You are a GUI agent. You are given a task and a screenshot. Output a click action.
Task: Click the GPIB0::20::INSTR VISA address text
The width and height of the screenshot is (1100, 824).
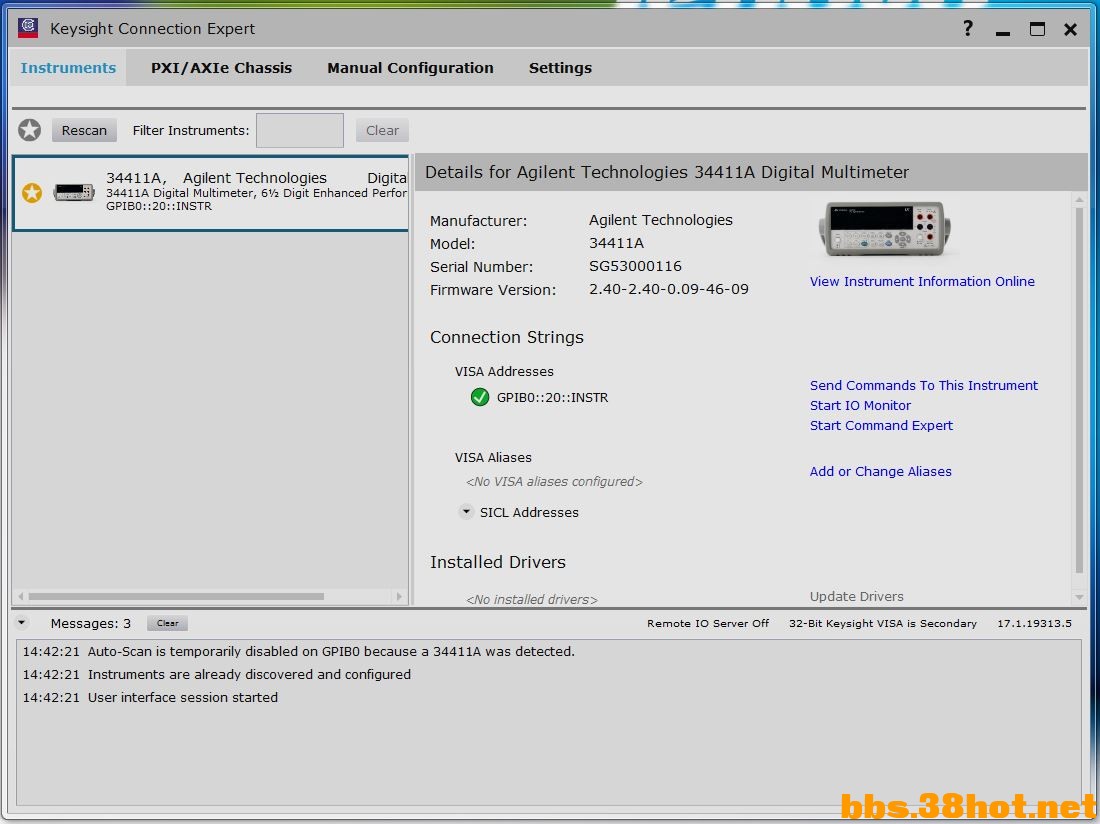point(552,398)
